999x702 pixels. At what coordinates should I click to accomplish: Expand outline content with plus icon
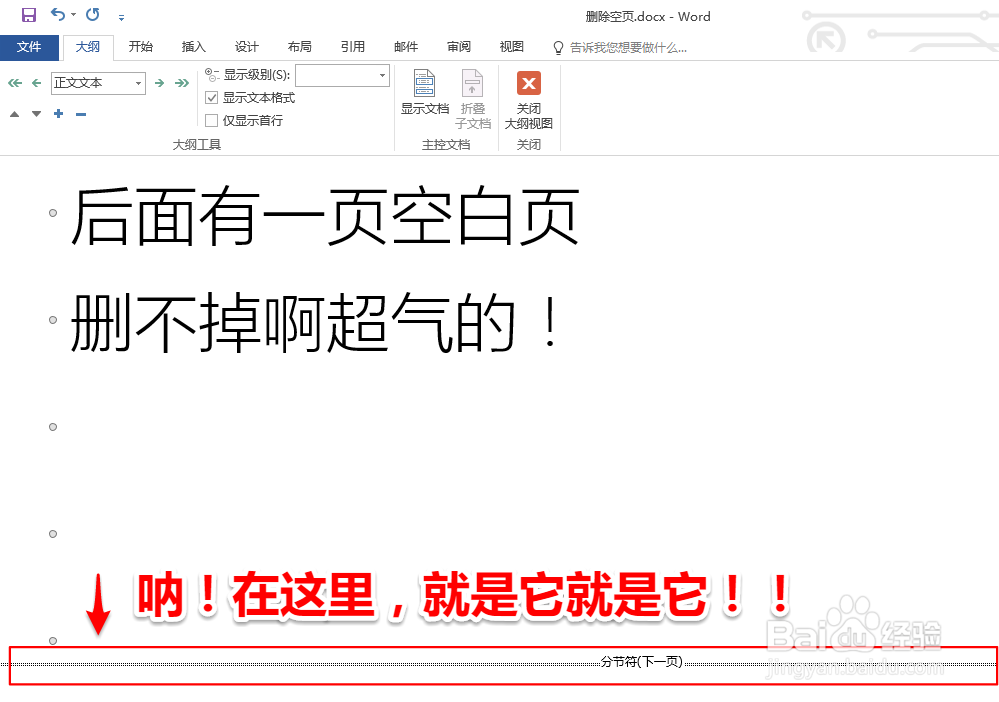57,113
